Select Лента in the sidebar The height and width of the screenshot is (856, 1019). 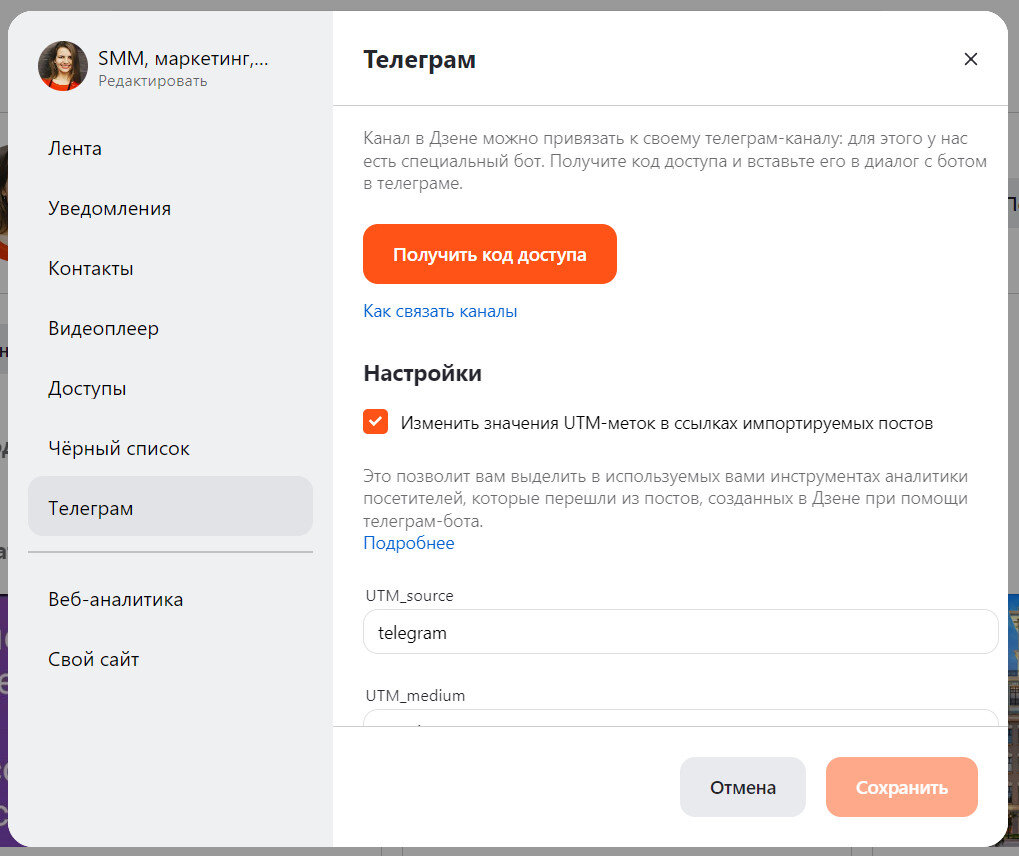point(74,148)
